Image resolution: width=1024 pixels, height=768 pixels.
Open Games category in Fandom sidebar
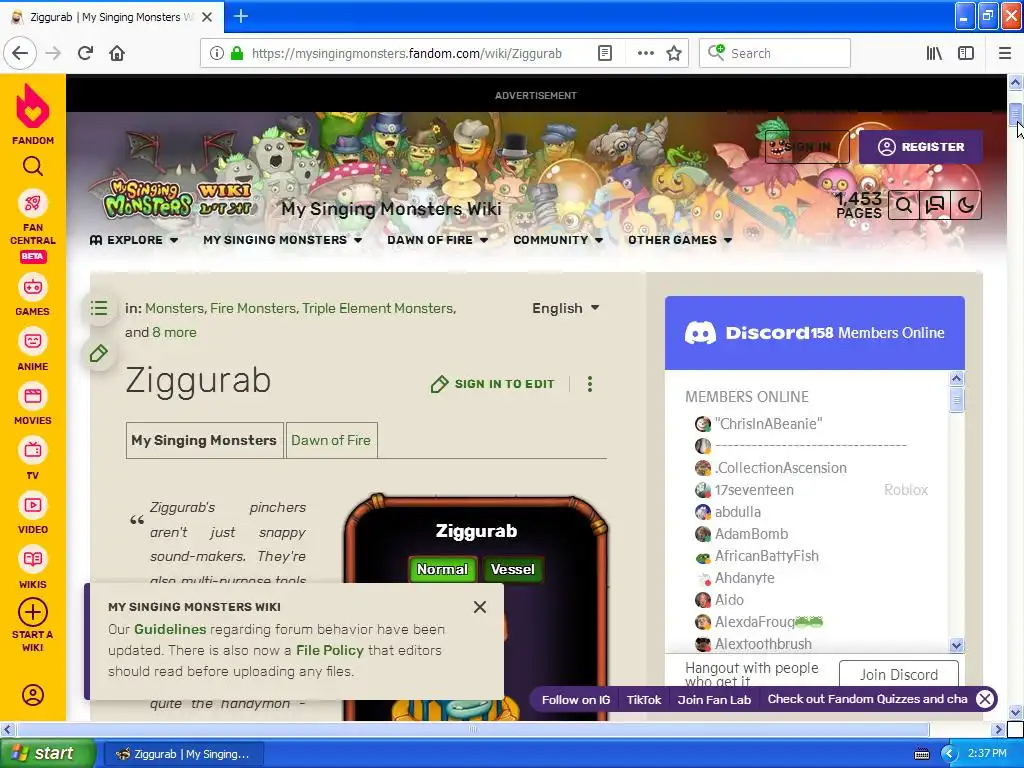pos(33,296)
